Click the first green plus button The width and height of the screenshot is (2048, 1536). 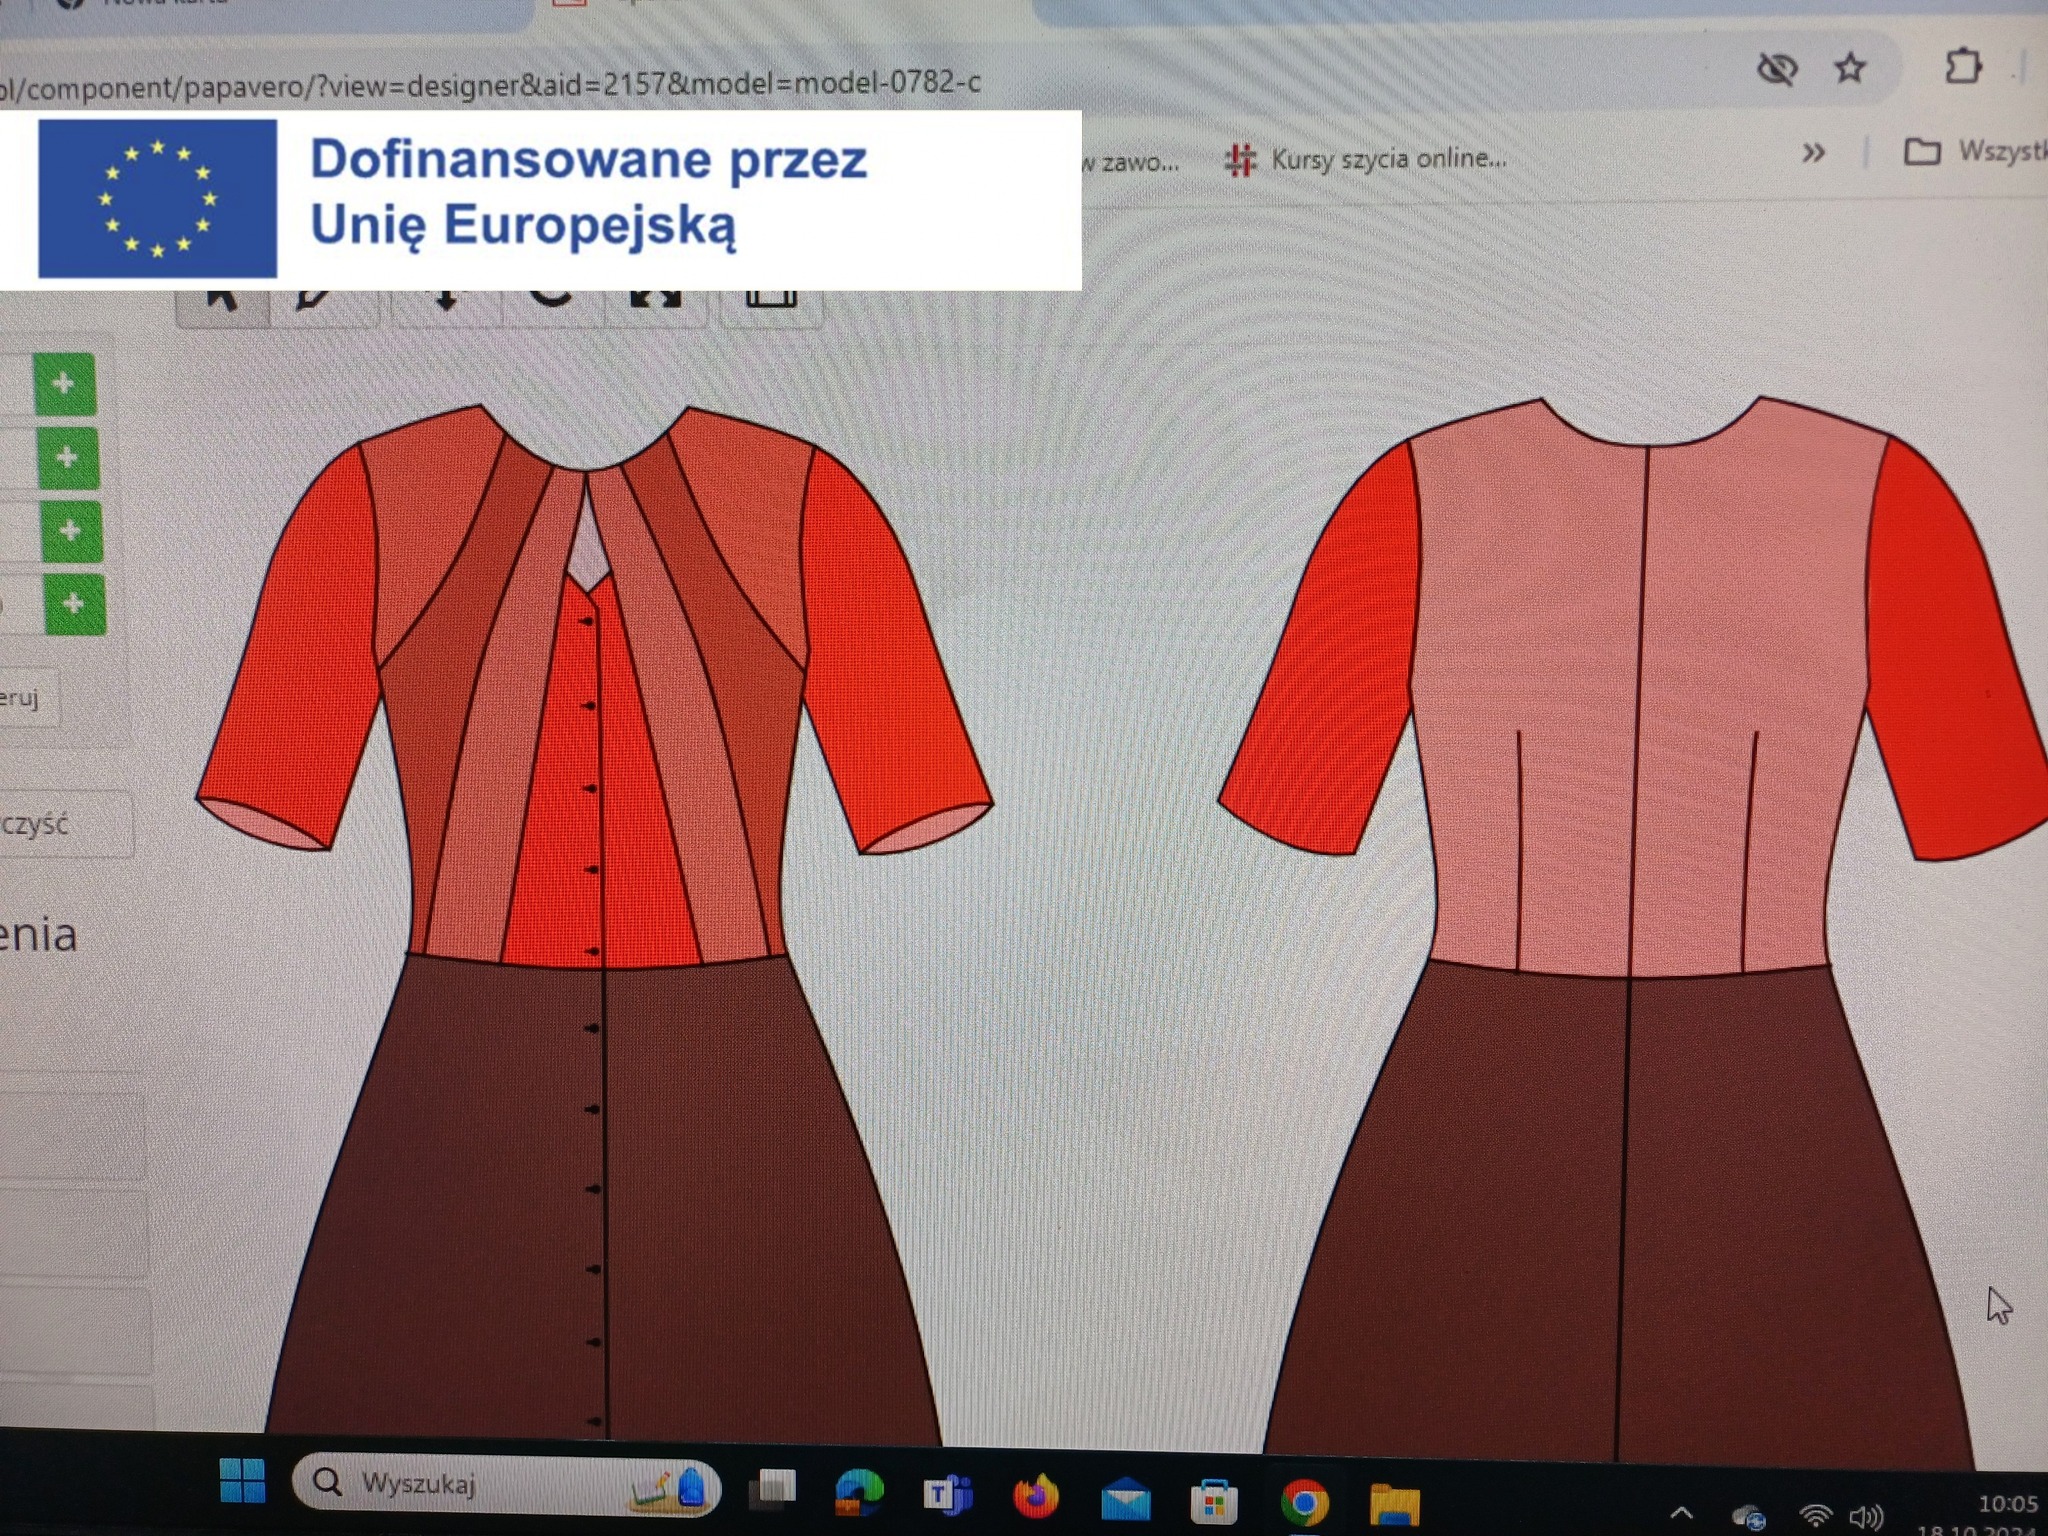(64, 383)
